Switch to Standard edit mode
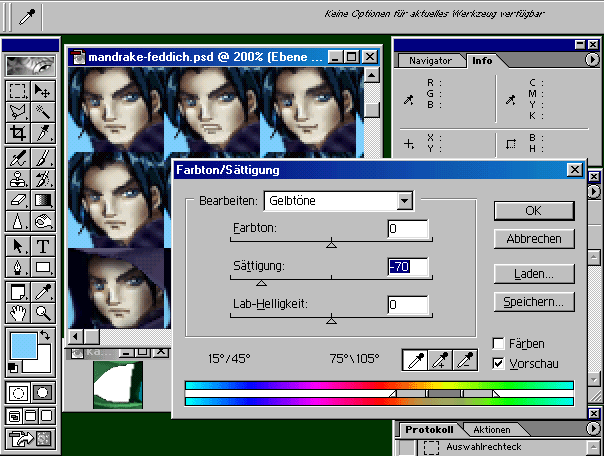This screenshot has height=456, width=604. [18, 393]
